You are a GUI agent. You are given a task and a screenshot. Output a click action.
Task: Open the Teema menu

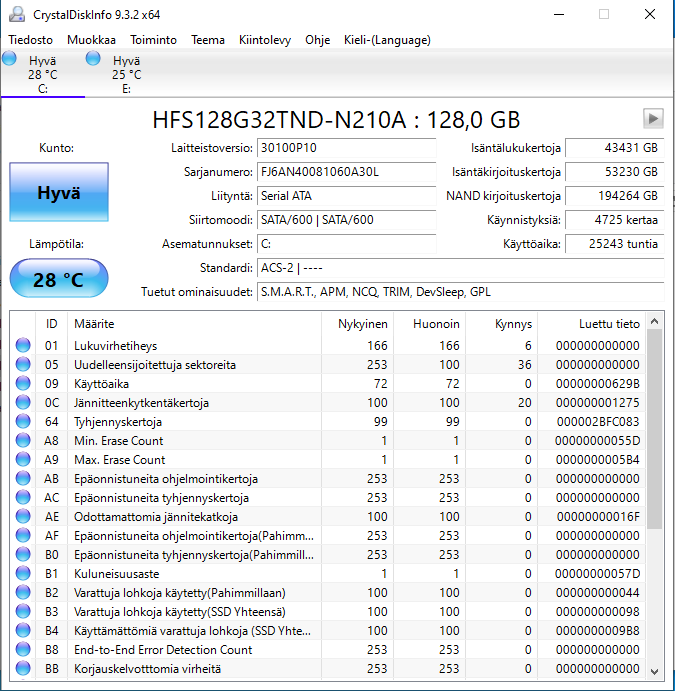point(208,40)
